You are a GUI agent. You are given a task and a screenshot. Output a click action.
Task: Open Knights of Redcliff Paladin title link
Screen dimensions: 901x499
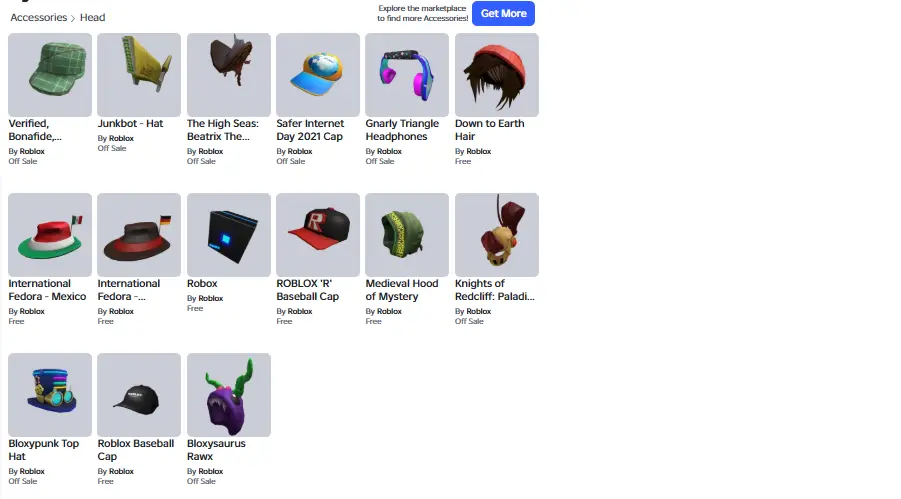click(495, 290)
